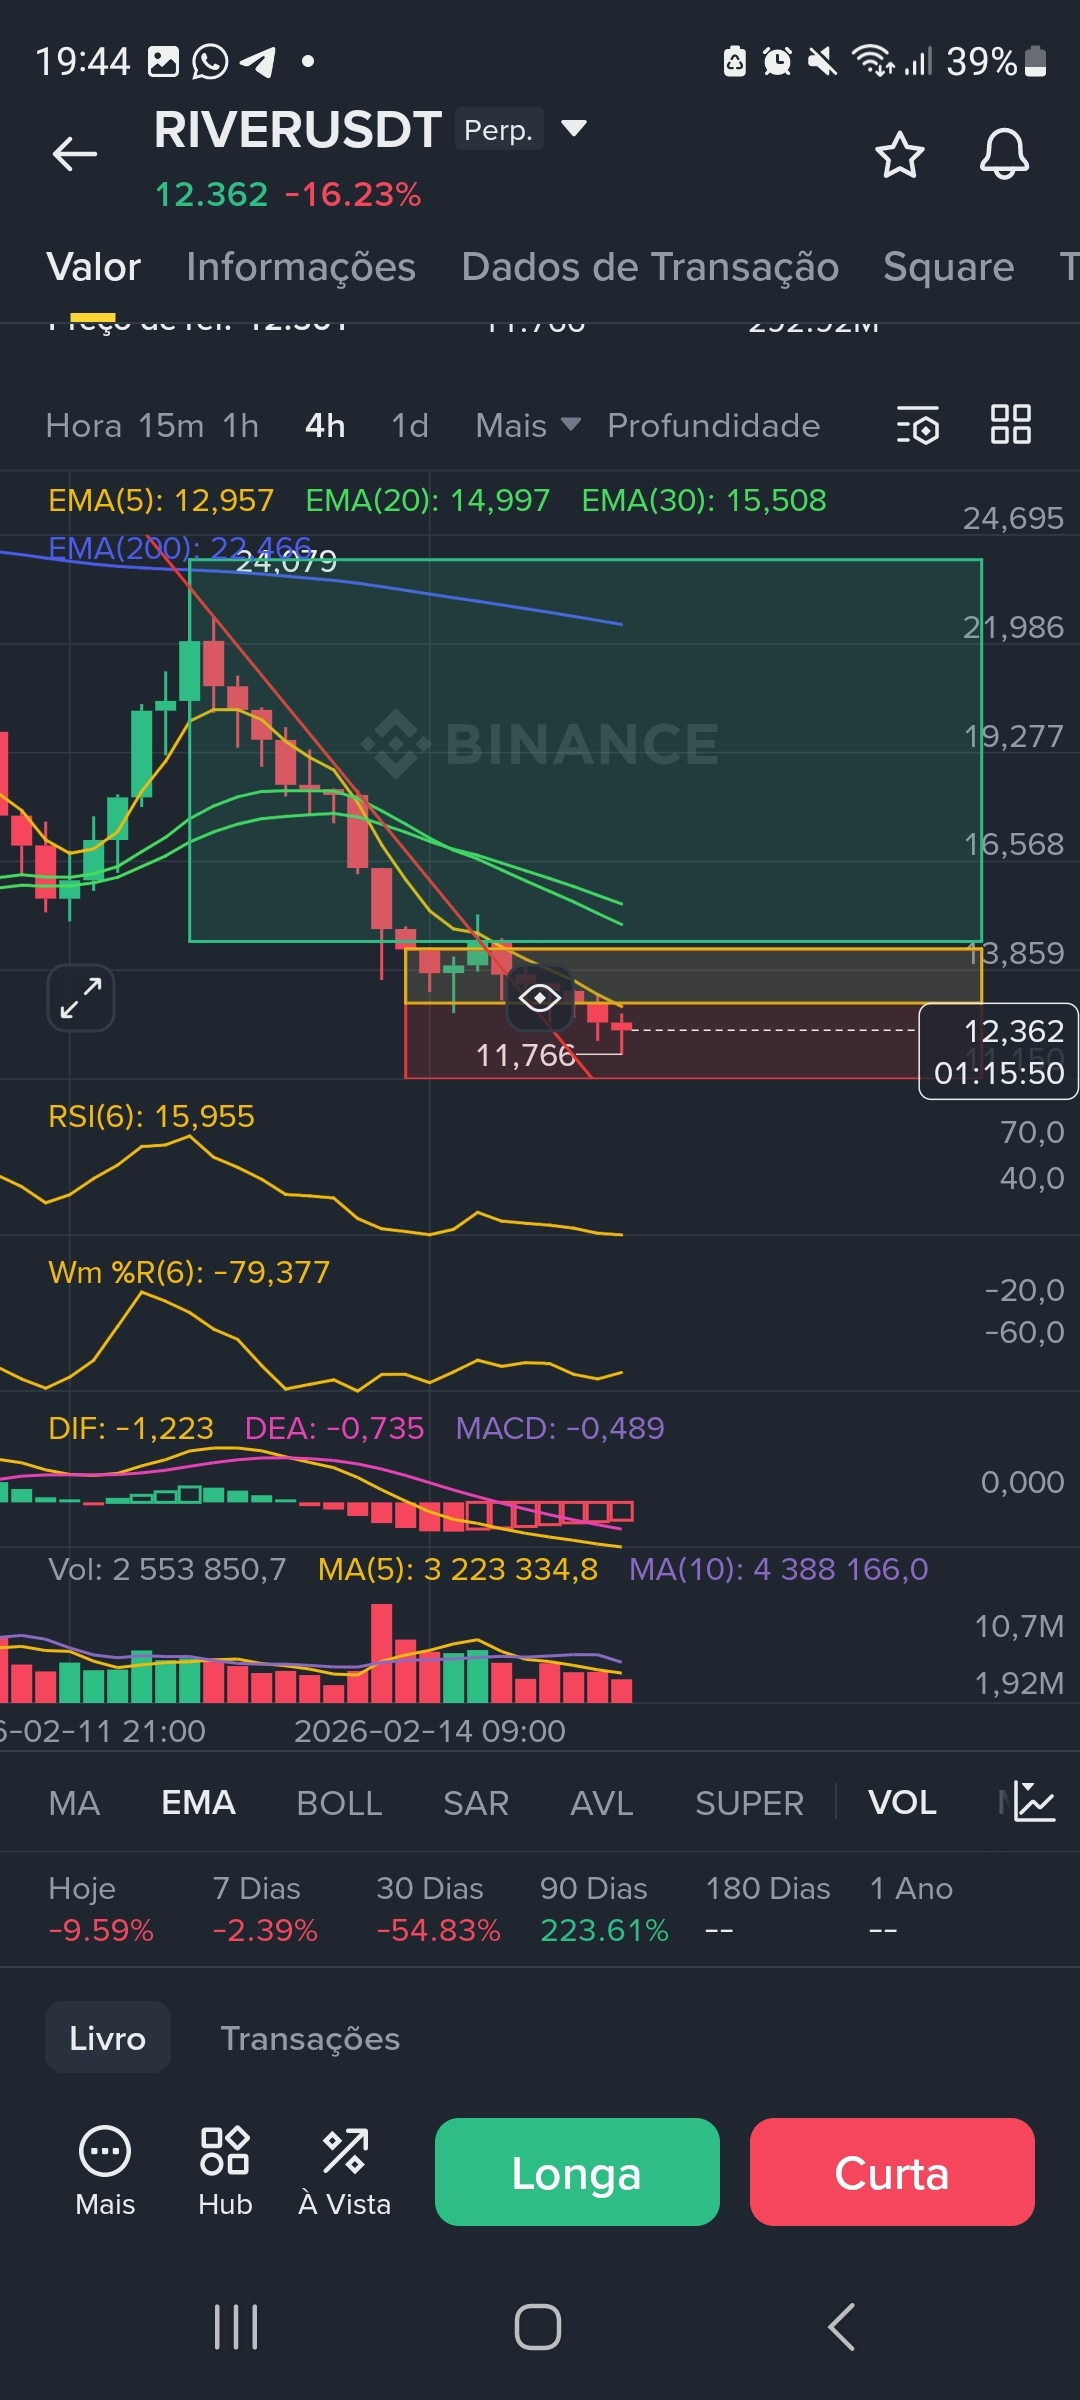Tap the current price label 12,362
Screen dimensions: 1080x2400
point(998,1051)
